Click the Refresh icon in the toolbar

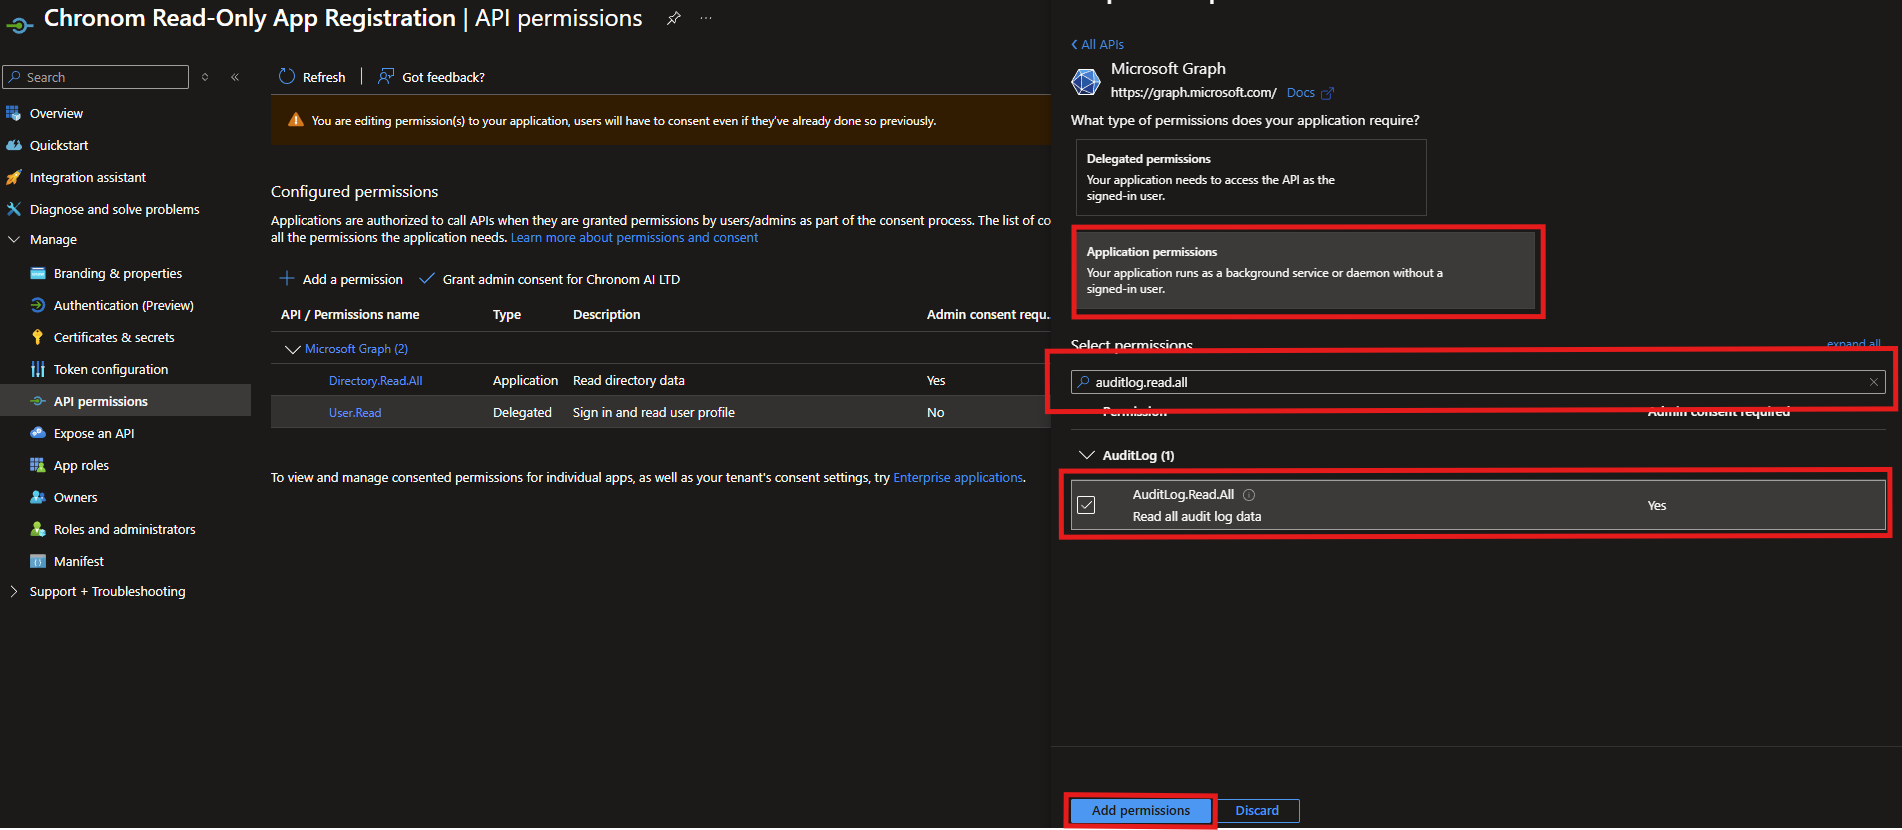tap(287, 77)
